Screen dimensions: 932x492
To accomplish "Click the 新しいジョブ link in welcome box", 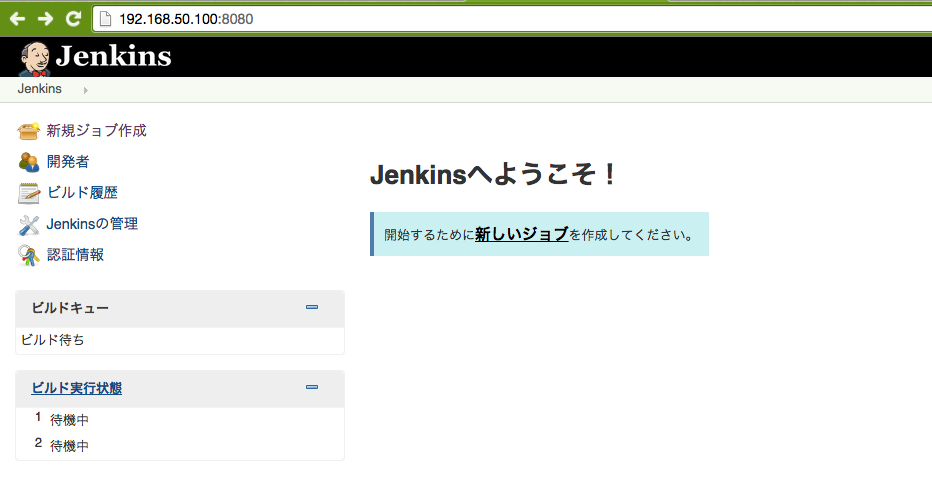I will (x=521, y=234).
